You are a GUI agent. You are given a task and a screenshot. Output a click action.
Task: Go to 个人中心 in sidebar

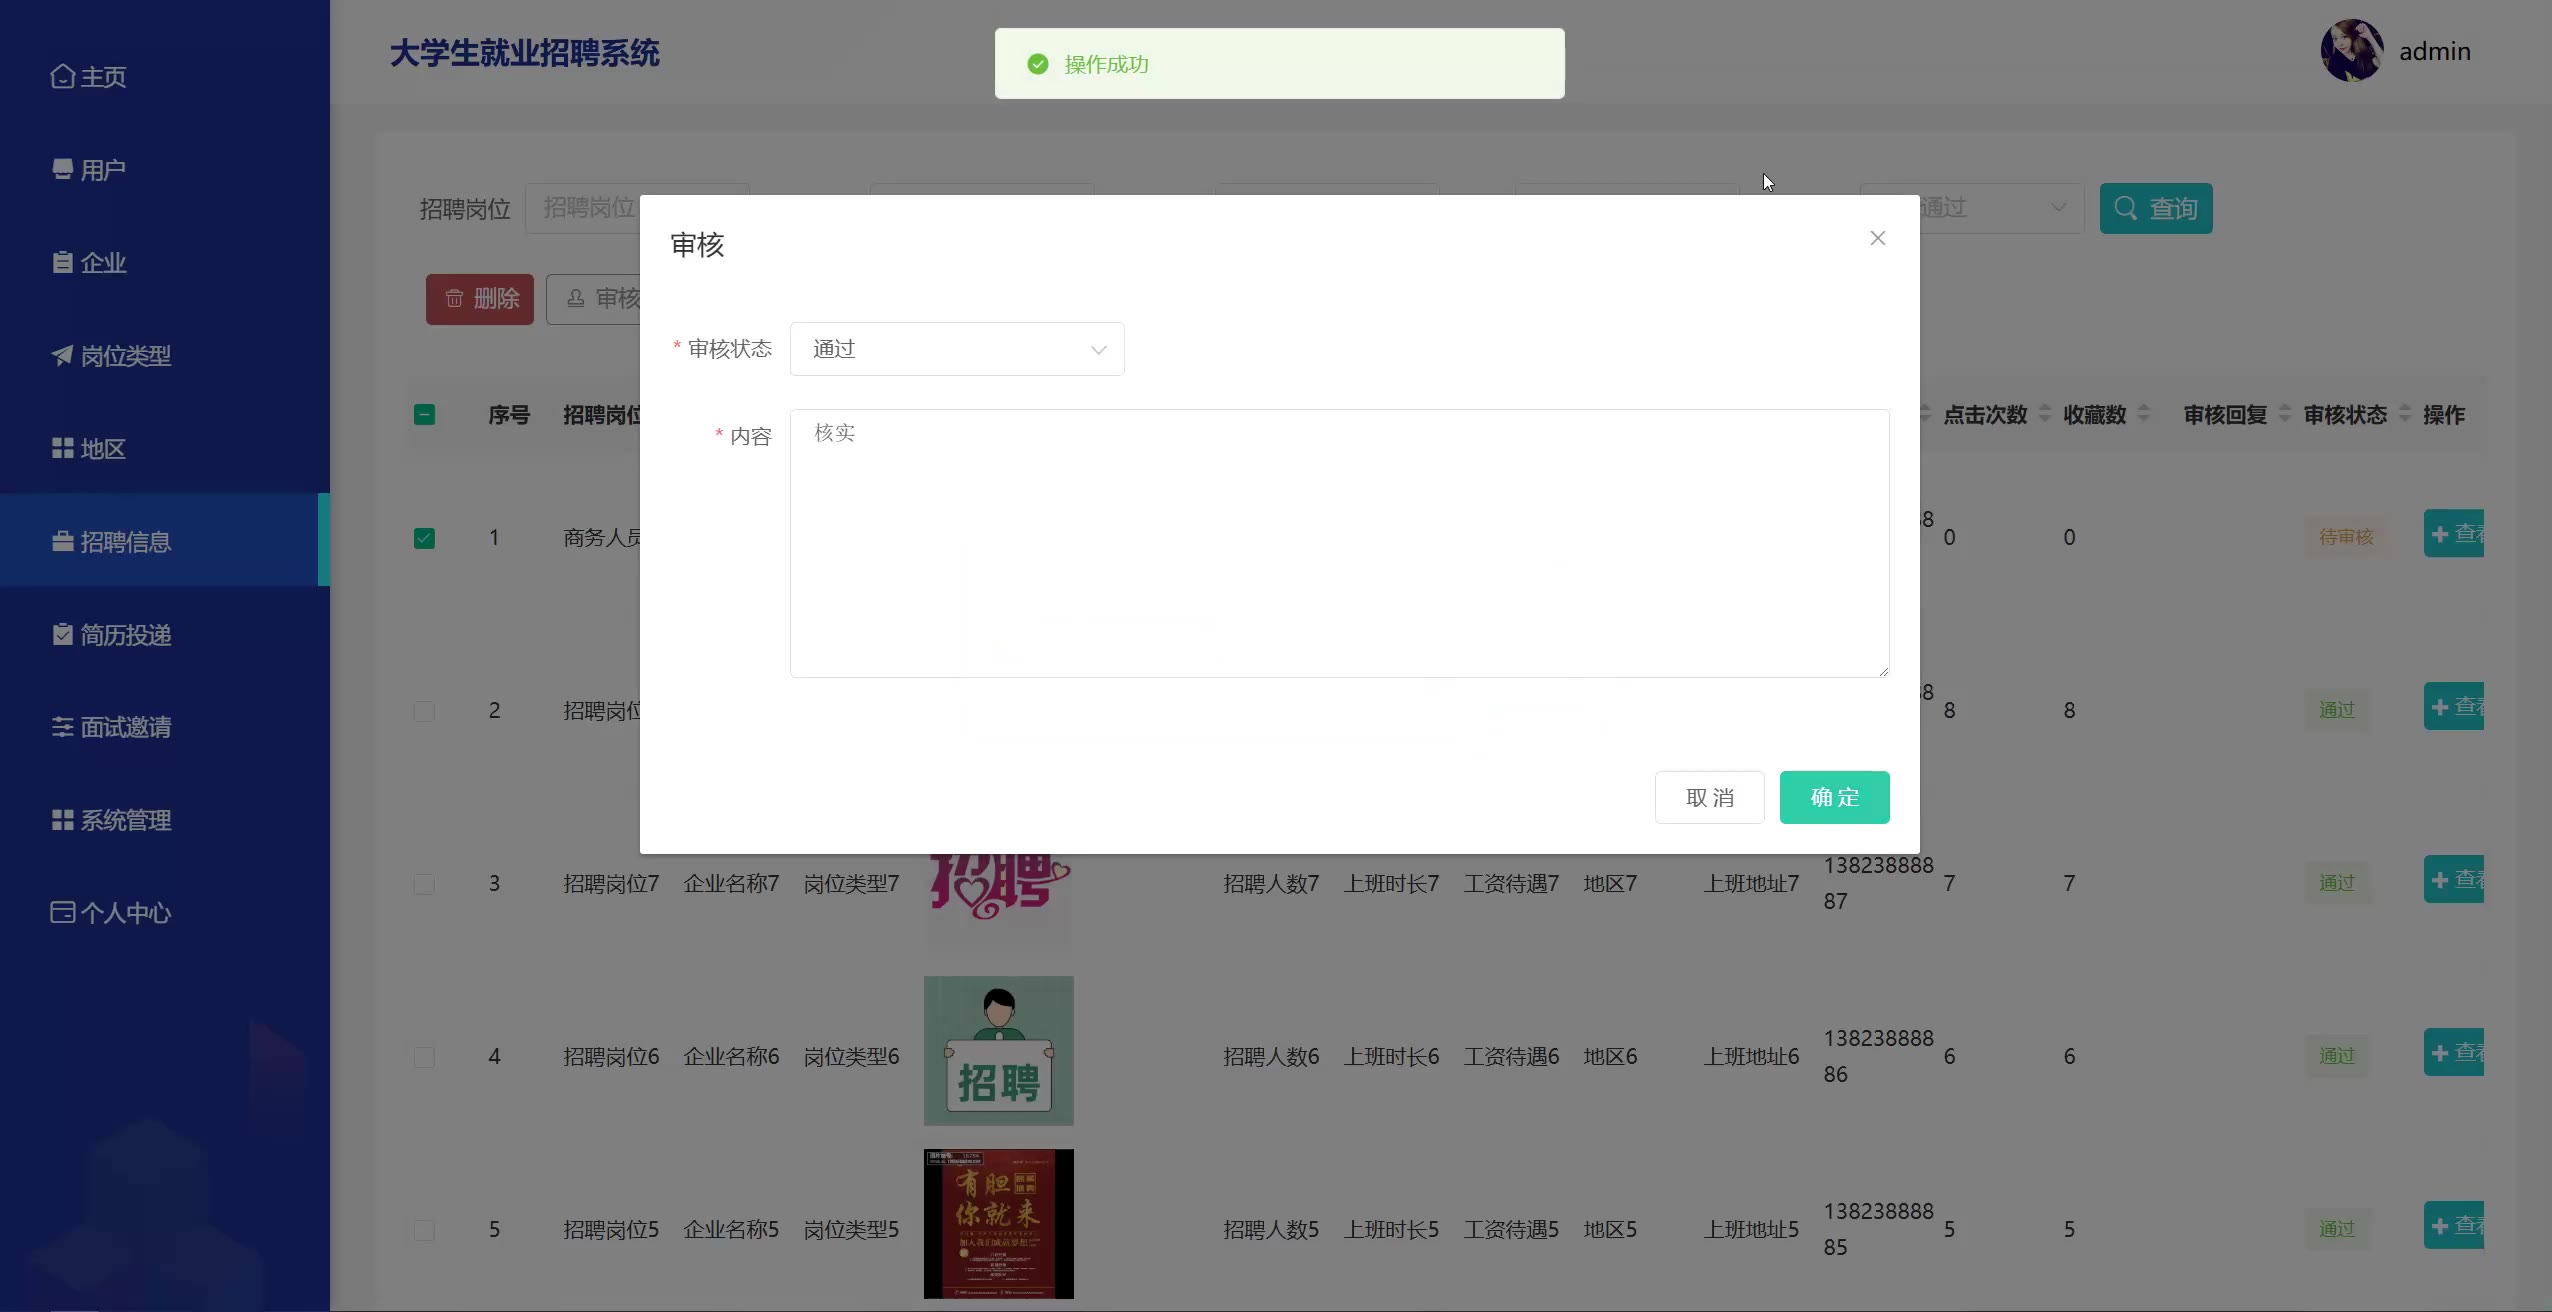click(112, 913)
